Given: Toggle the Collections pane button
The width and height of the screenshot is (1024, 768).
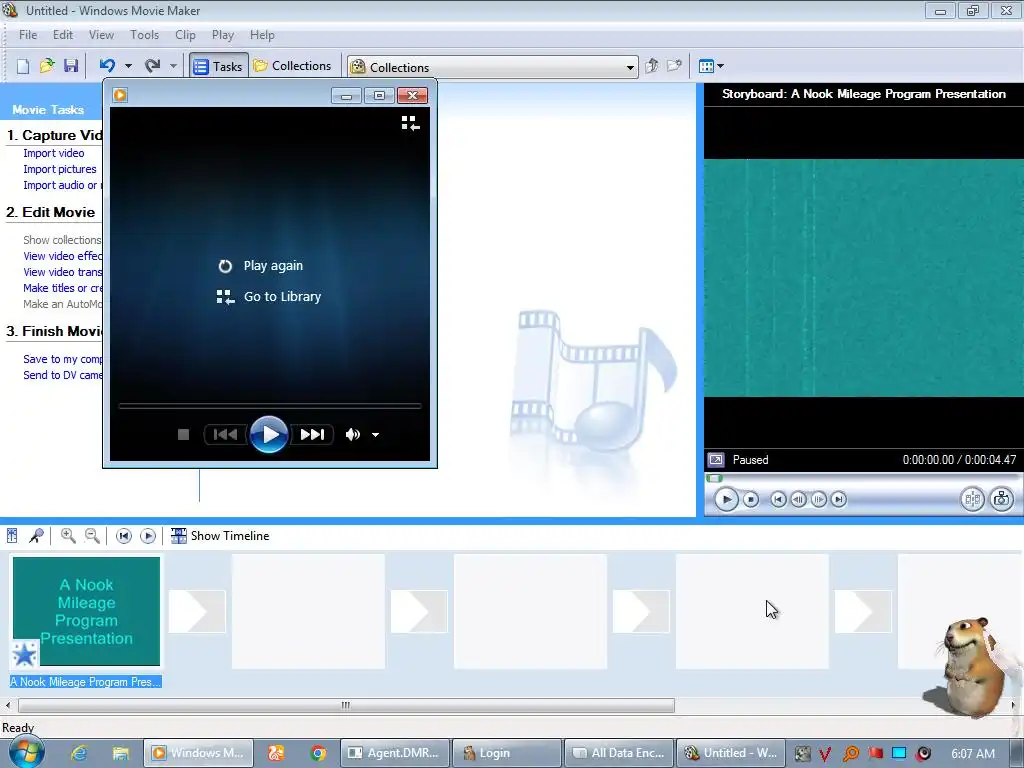Looking at the screenshot, I should pyautogui.click(x=293, y=66).
